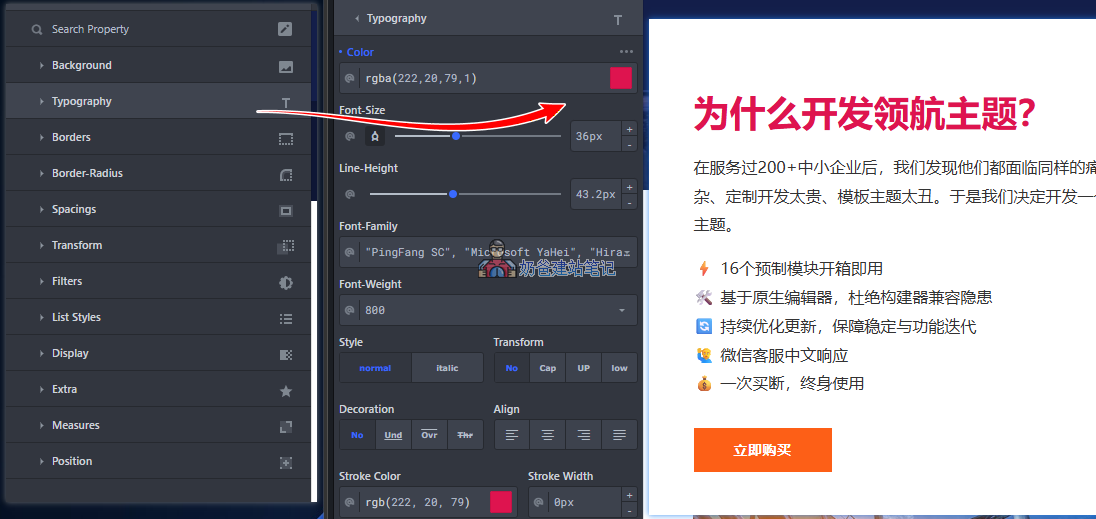Click the Spacings box icon
This screenshot has width=1096, height=519.
[x=285, y=211]
